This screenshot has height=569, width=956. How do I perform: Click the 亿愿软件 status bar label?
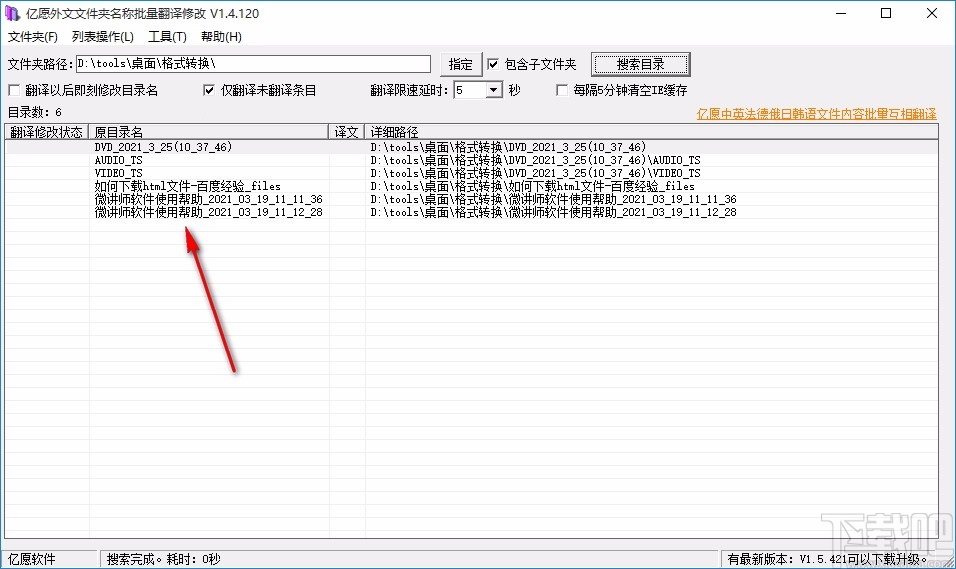(x=32, y=559)
